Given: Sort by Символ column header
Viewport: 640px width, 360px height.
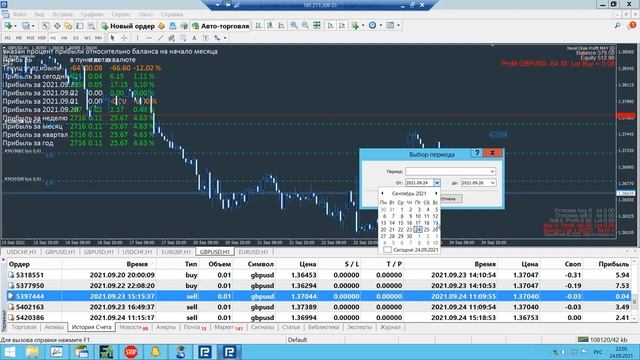Looking at the screenshot, I should click(x=260, y=264).
